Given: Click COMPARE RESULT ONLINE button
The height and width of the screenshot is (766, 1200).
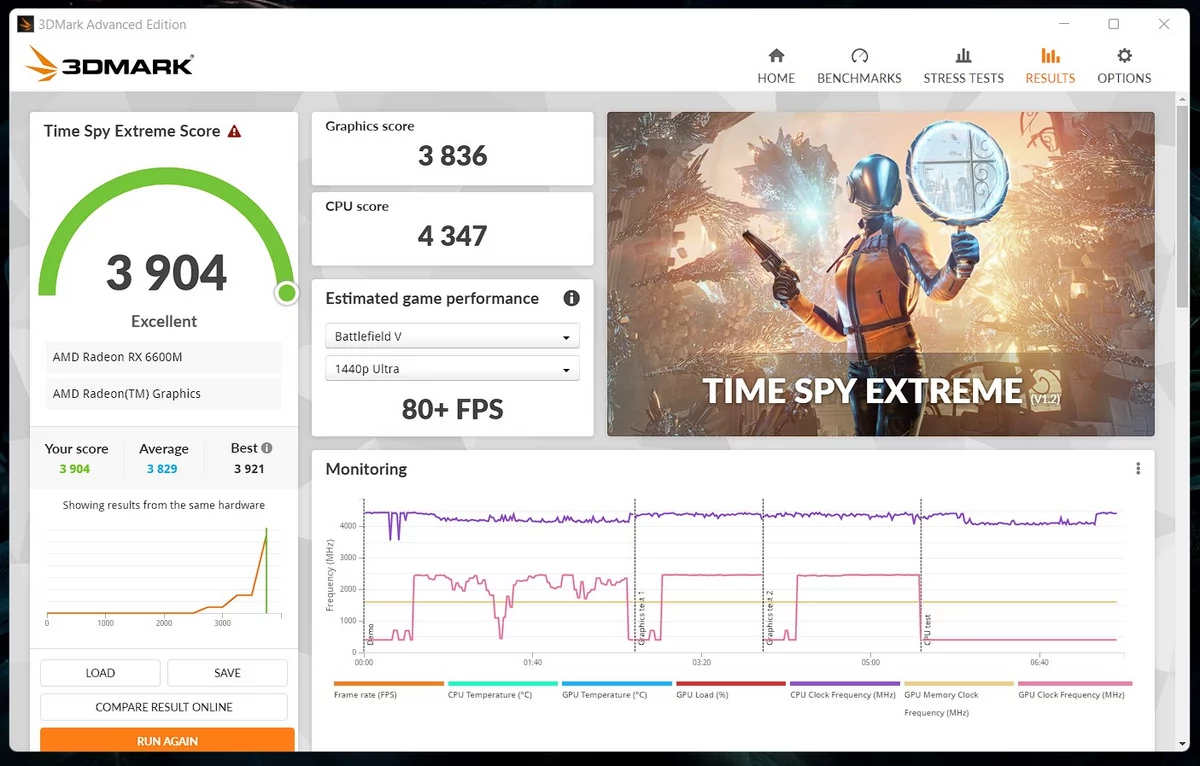Looking at the screenshot, I should coord(164,707).
